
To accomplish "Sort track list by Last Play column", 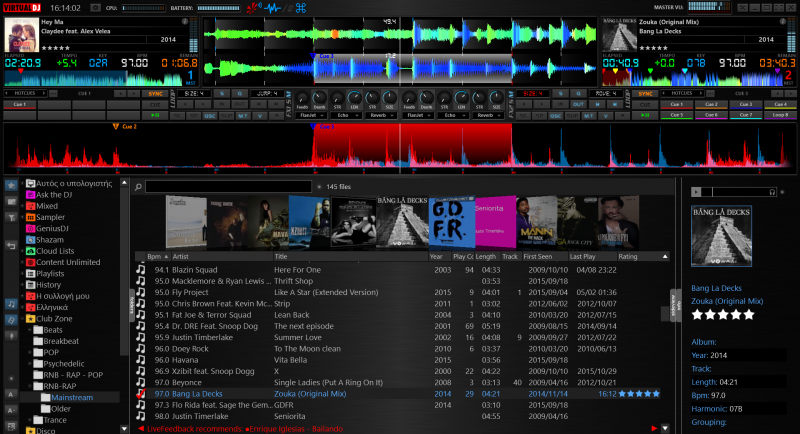I will click(x=591, y=257).
